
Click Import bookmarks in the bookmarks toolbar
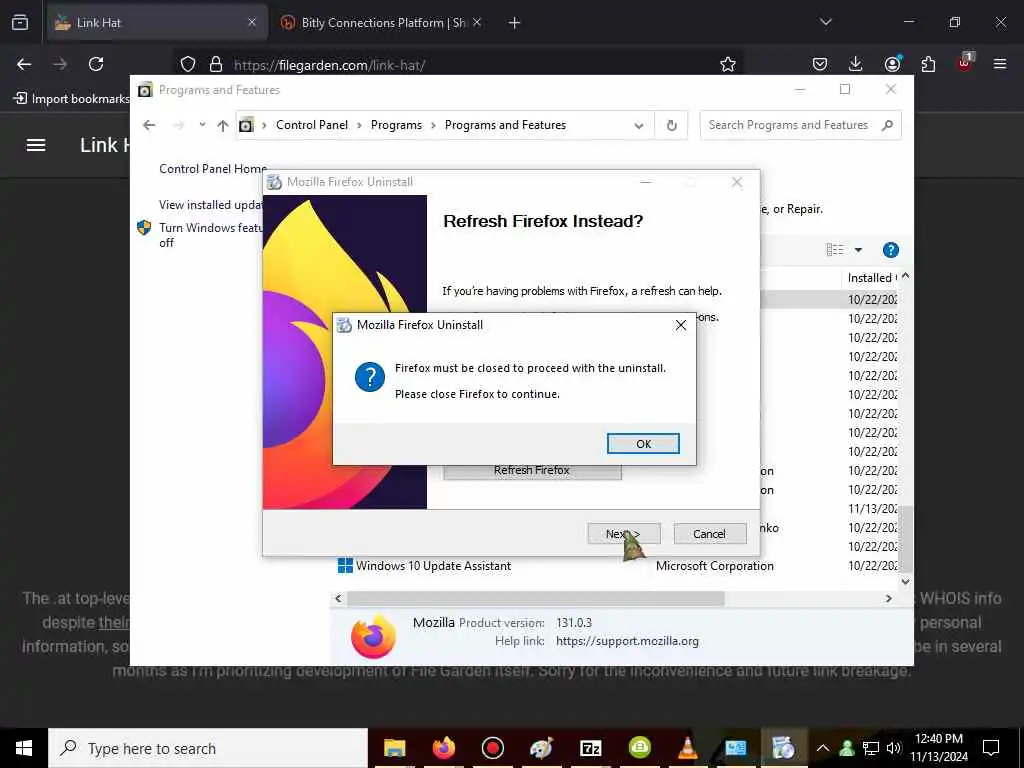tap(72, 99)
